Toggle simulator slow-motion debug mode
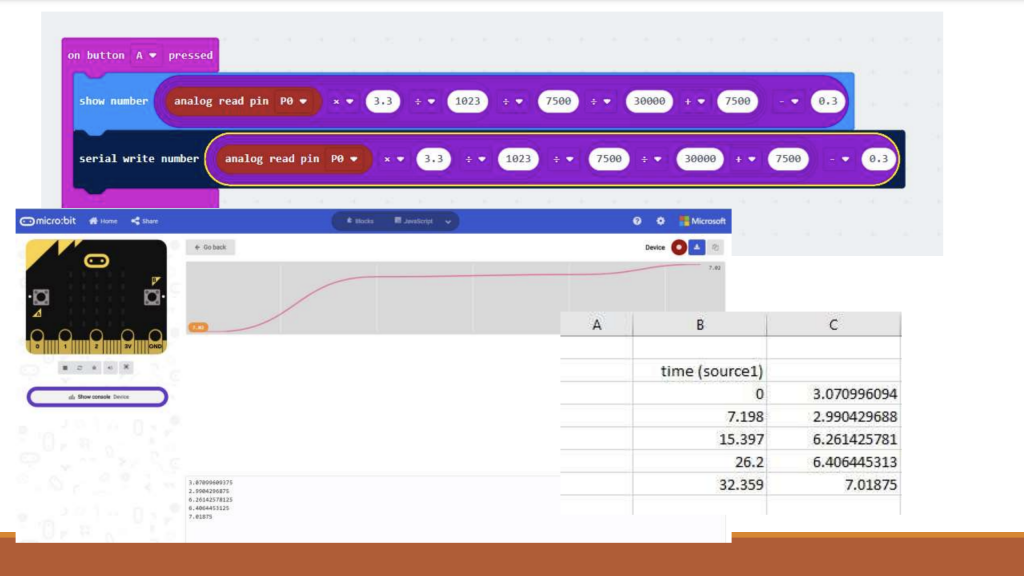Image resolution: width=1024 pixels, height=576 pixels. 95,368
